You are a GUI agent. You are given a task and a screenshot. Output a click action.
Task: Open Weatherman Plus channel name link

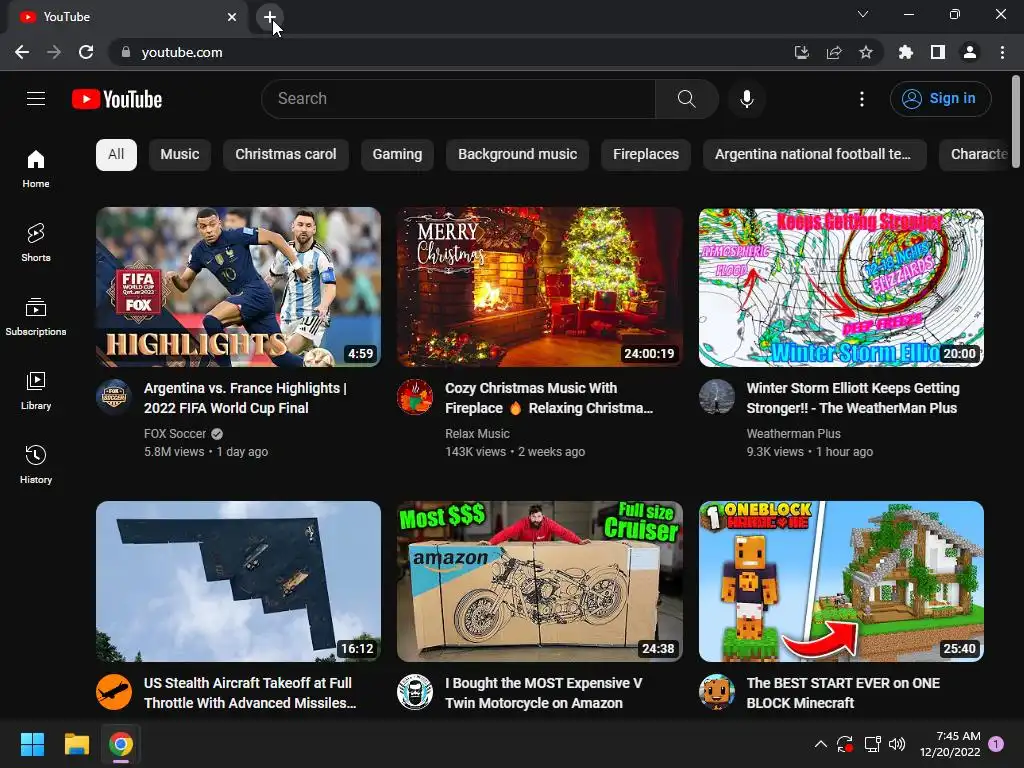(x=793, y=434)
